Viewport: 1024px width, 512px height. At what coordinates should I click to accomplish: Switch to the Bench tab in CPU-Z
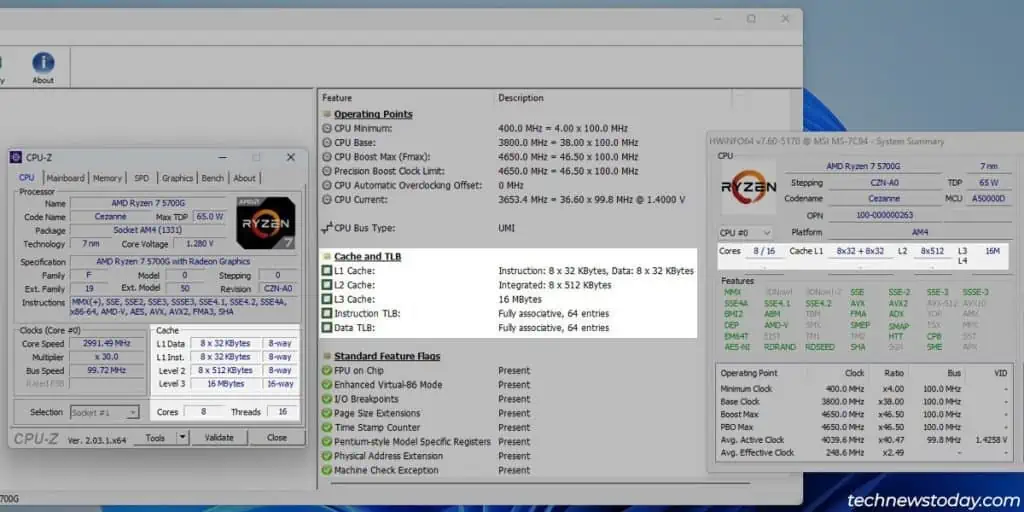pos(213,178)
